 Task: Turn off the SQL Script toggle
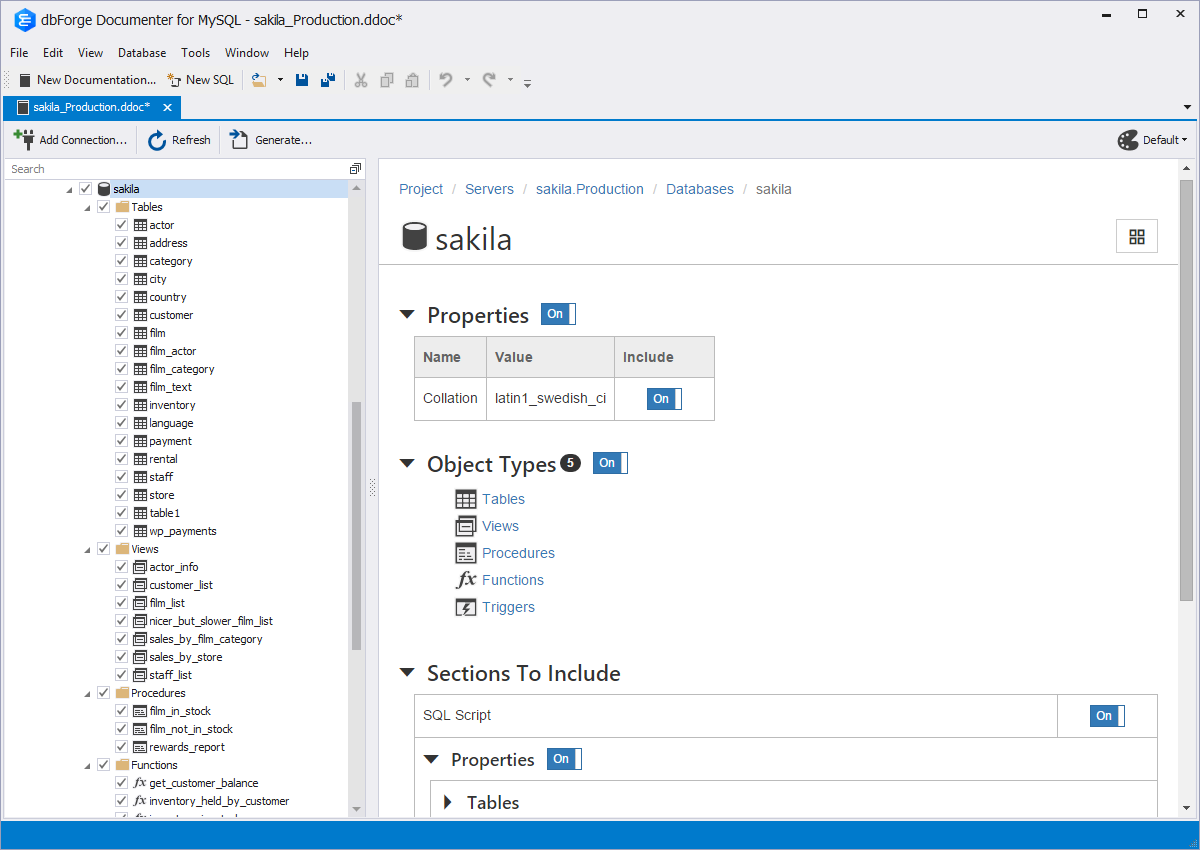point(1107,716)
